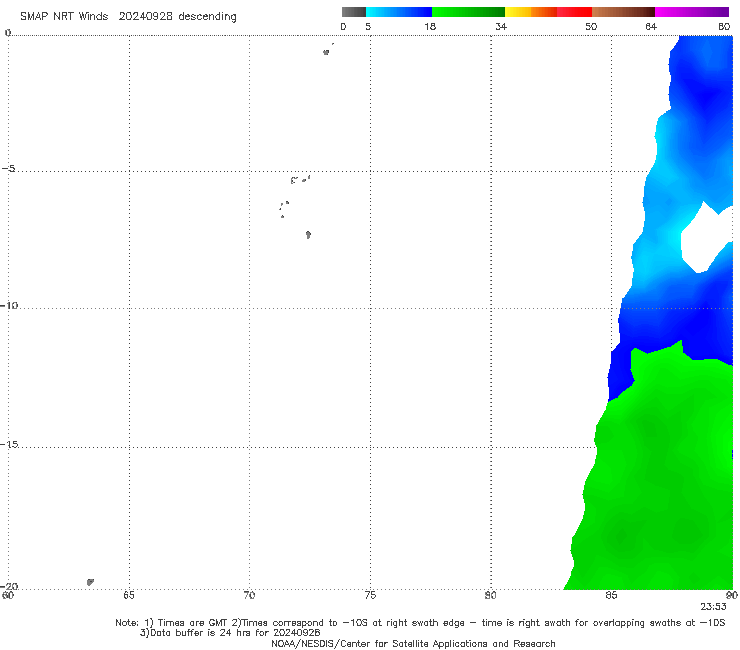Image resolution: width=740 pixels, height=650 pixels.
Task: Click the small island near 73E at the equator
Action: click(326, 52)
